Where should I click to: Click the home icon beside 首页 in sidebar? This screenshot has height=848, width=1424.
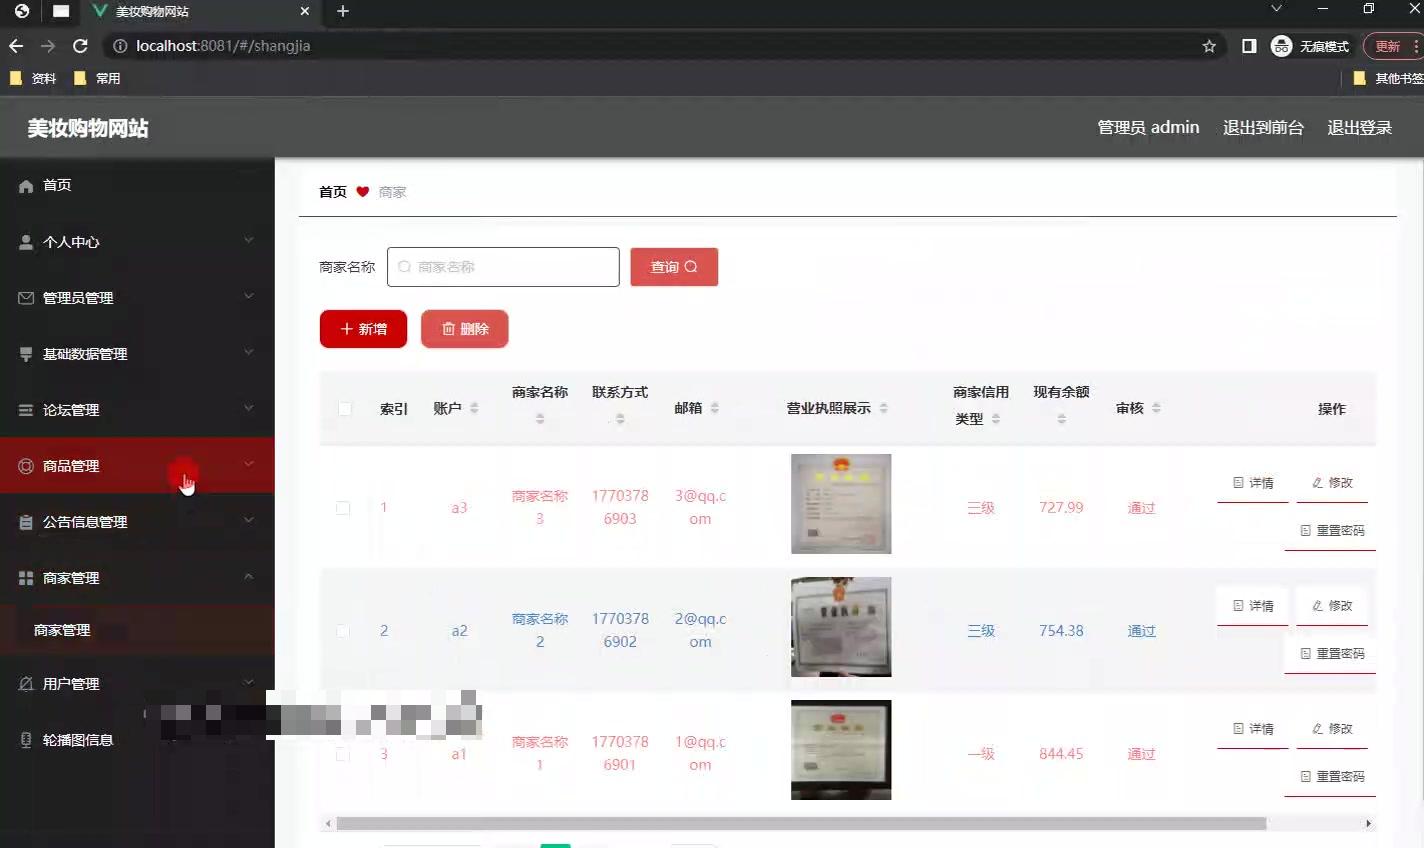click(x=26, y=186)
